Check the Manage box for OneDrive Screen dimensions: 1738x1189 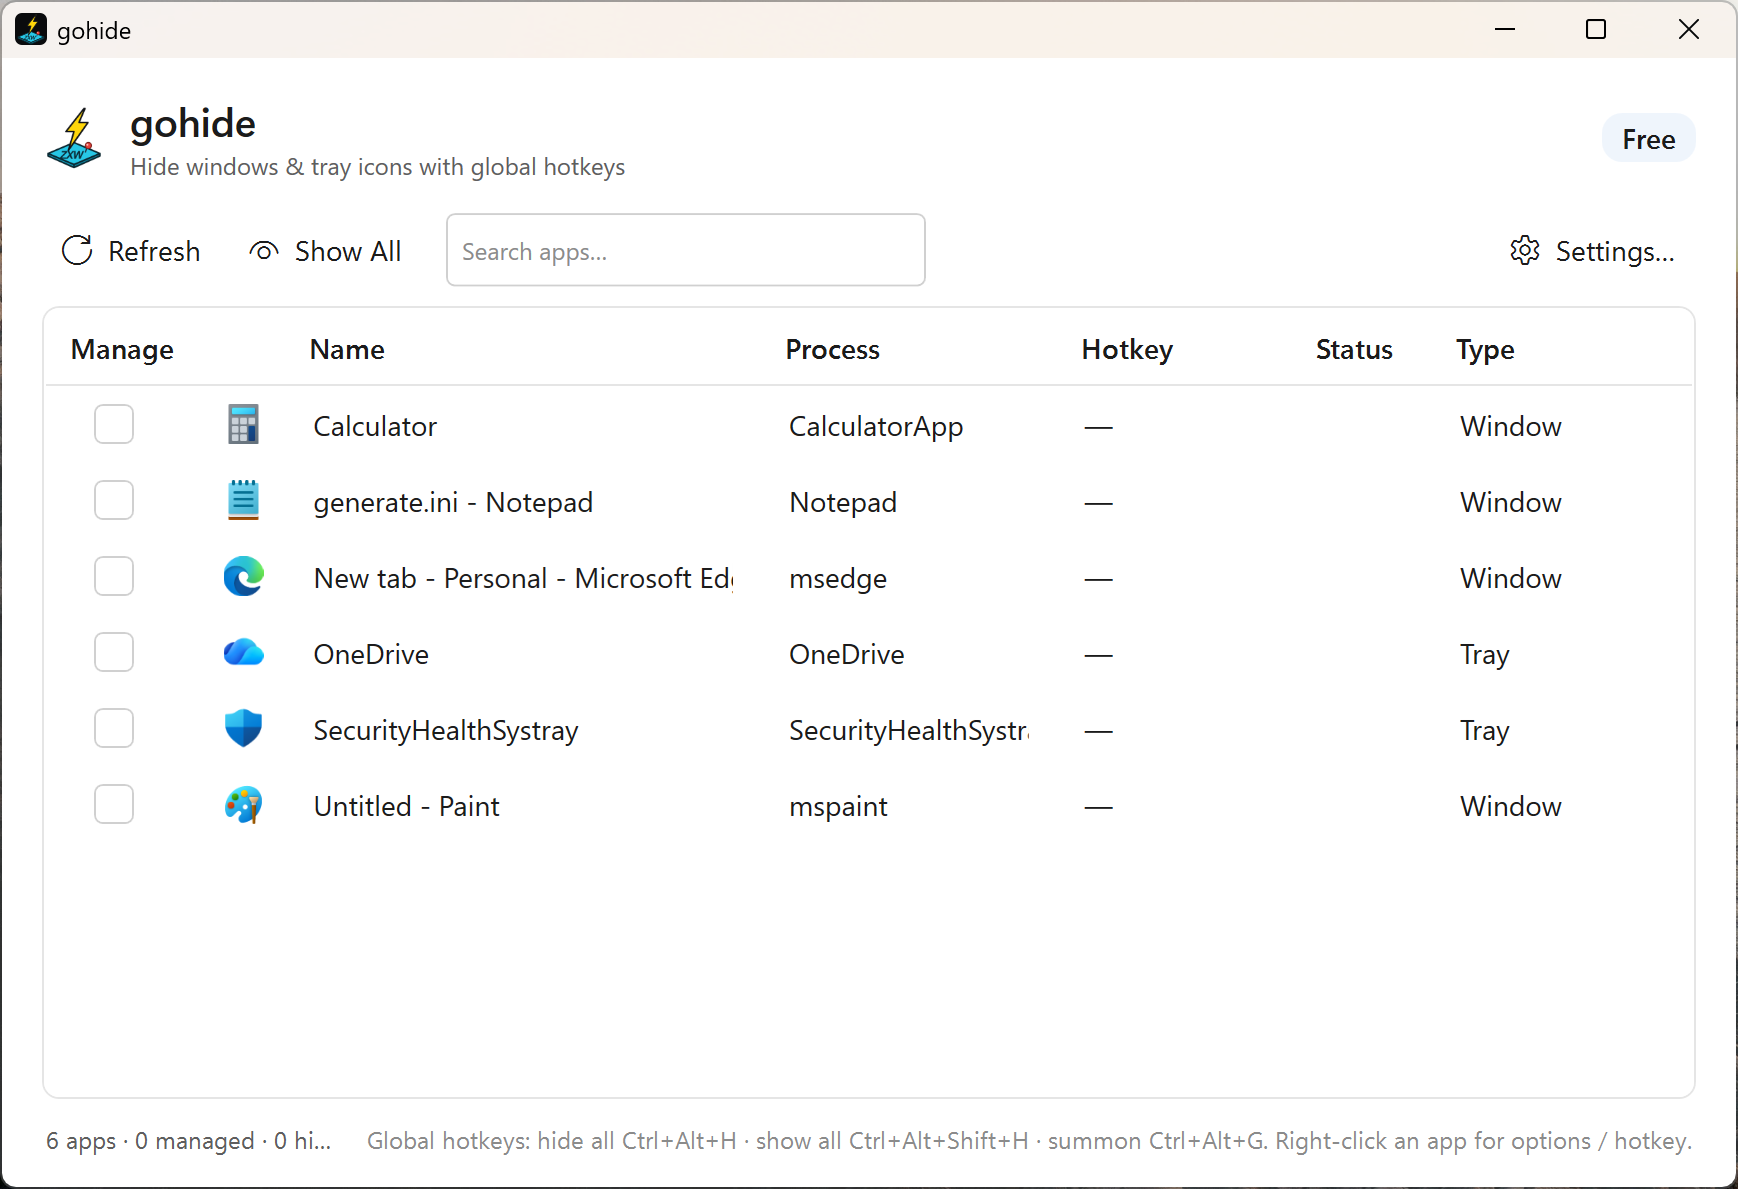tap(114, 652)
